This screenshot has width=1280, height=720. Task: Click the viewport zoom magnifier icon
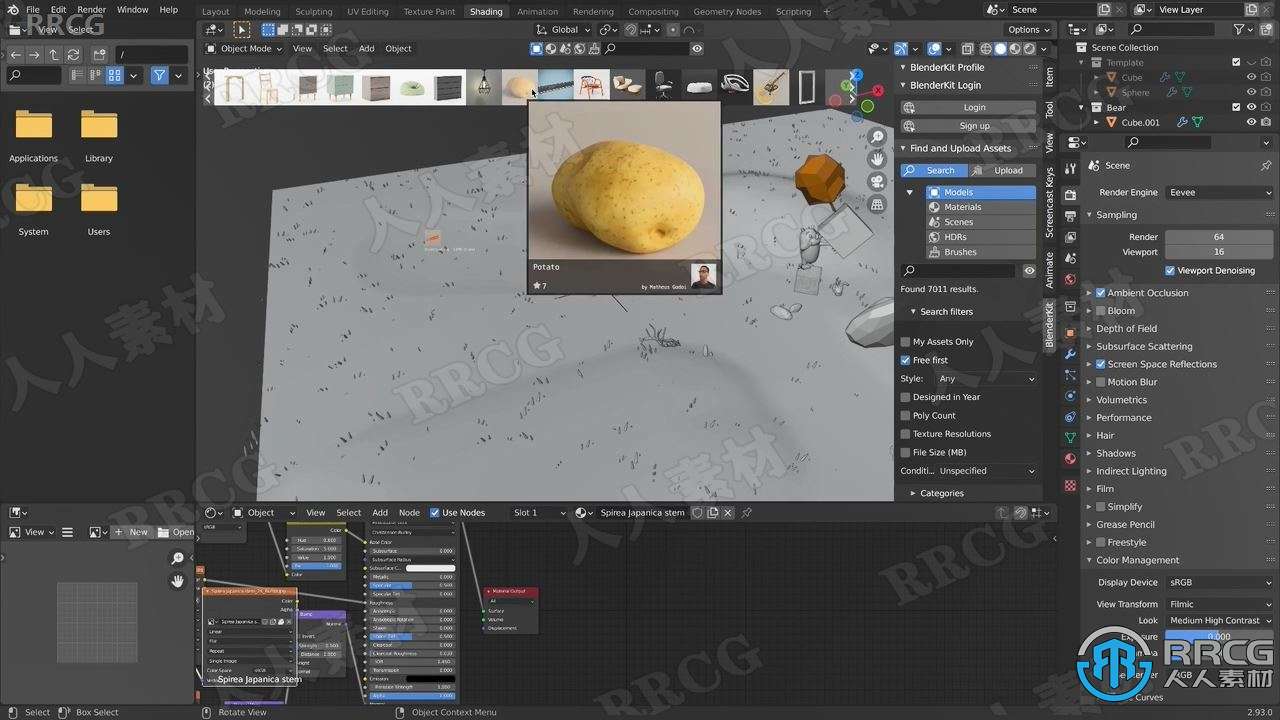[x=877, y=137]
